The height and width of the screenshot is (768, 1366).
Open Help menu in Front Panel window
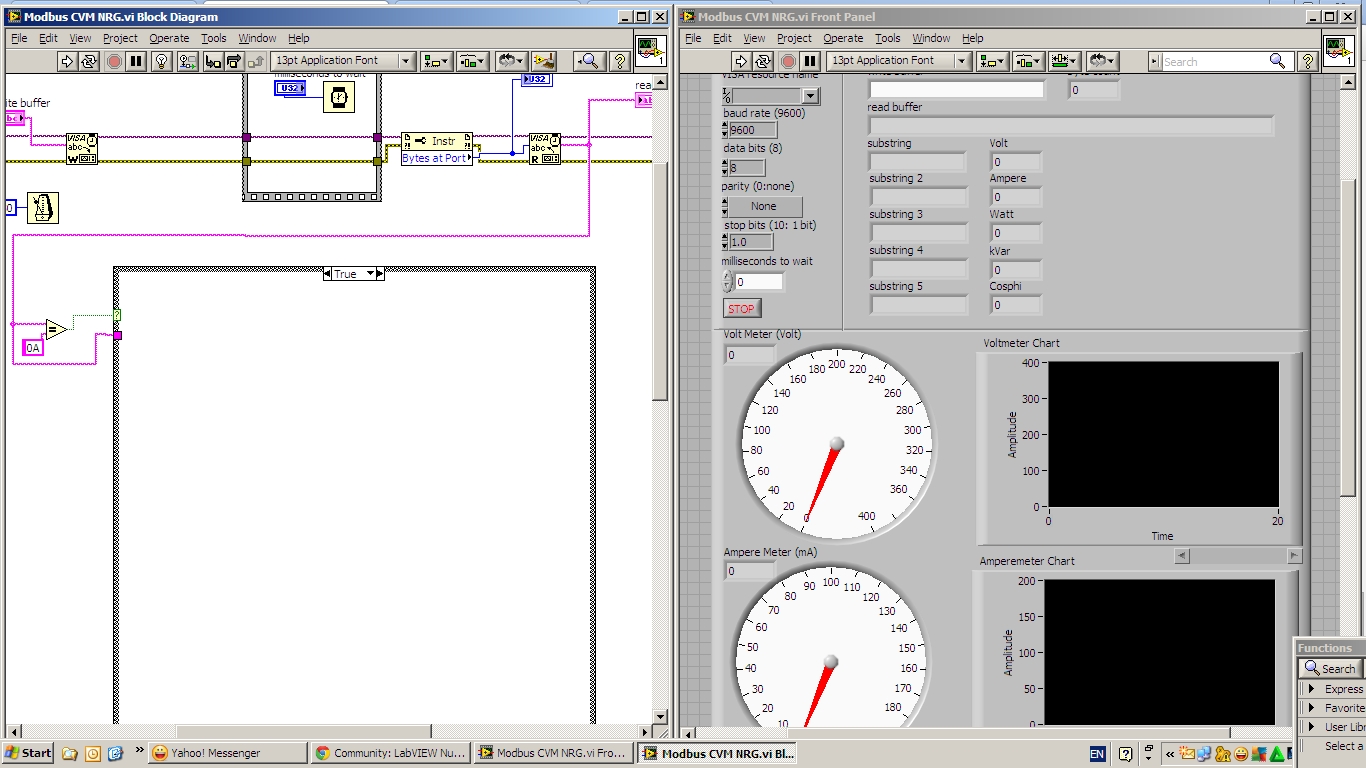coord(973,38)
